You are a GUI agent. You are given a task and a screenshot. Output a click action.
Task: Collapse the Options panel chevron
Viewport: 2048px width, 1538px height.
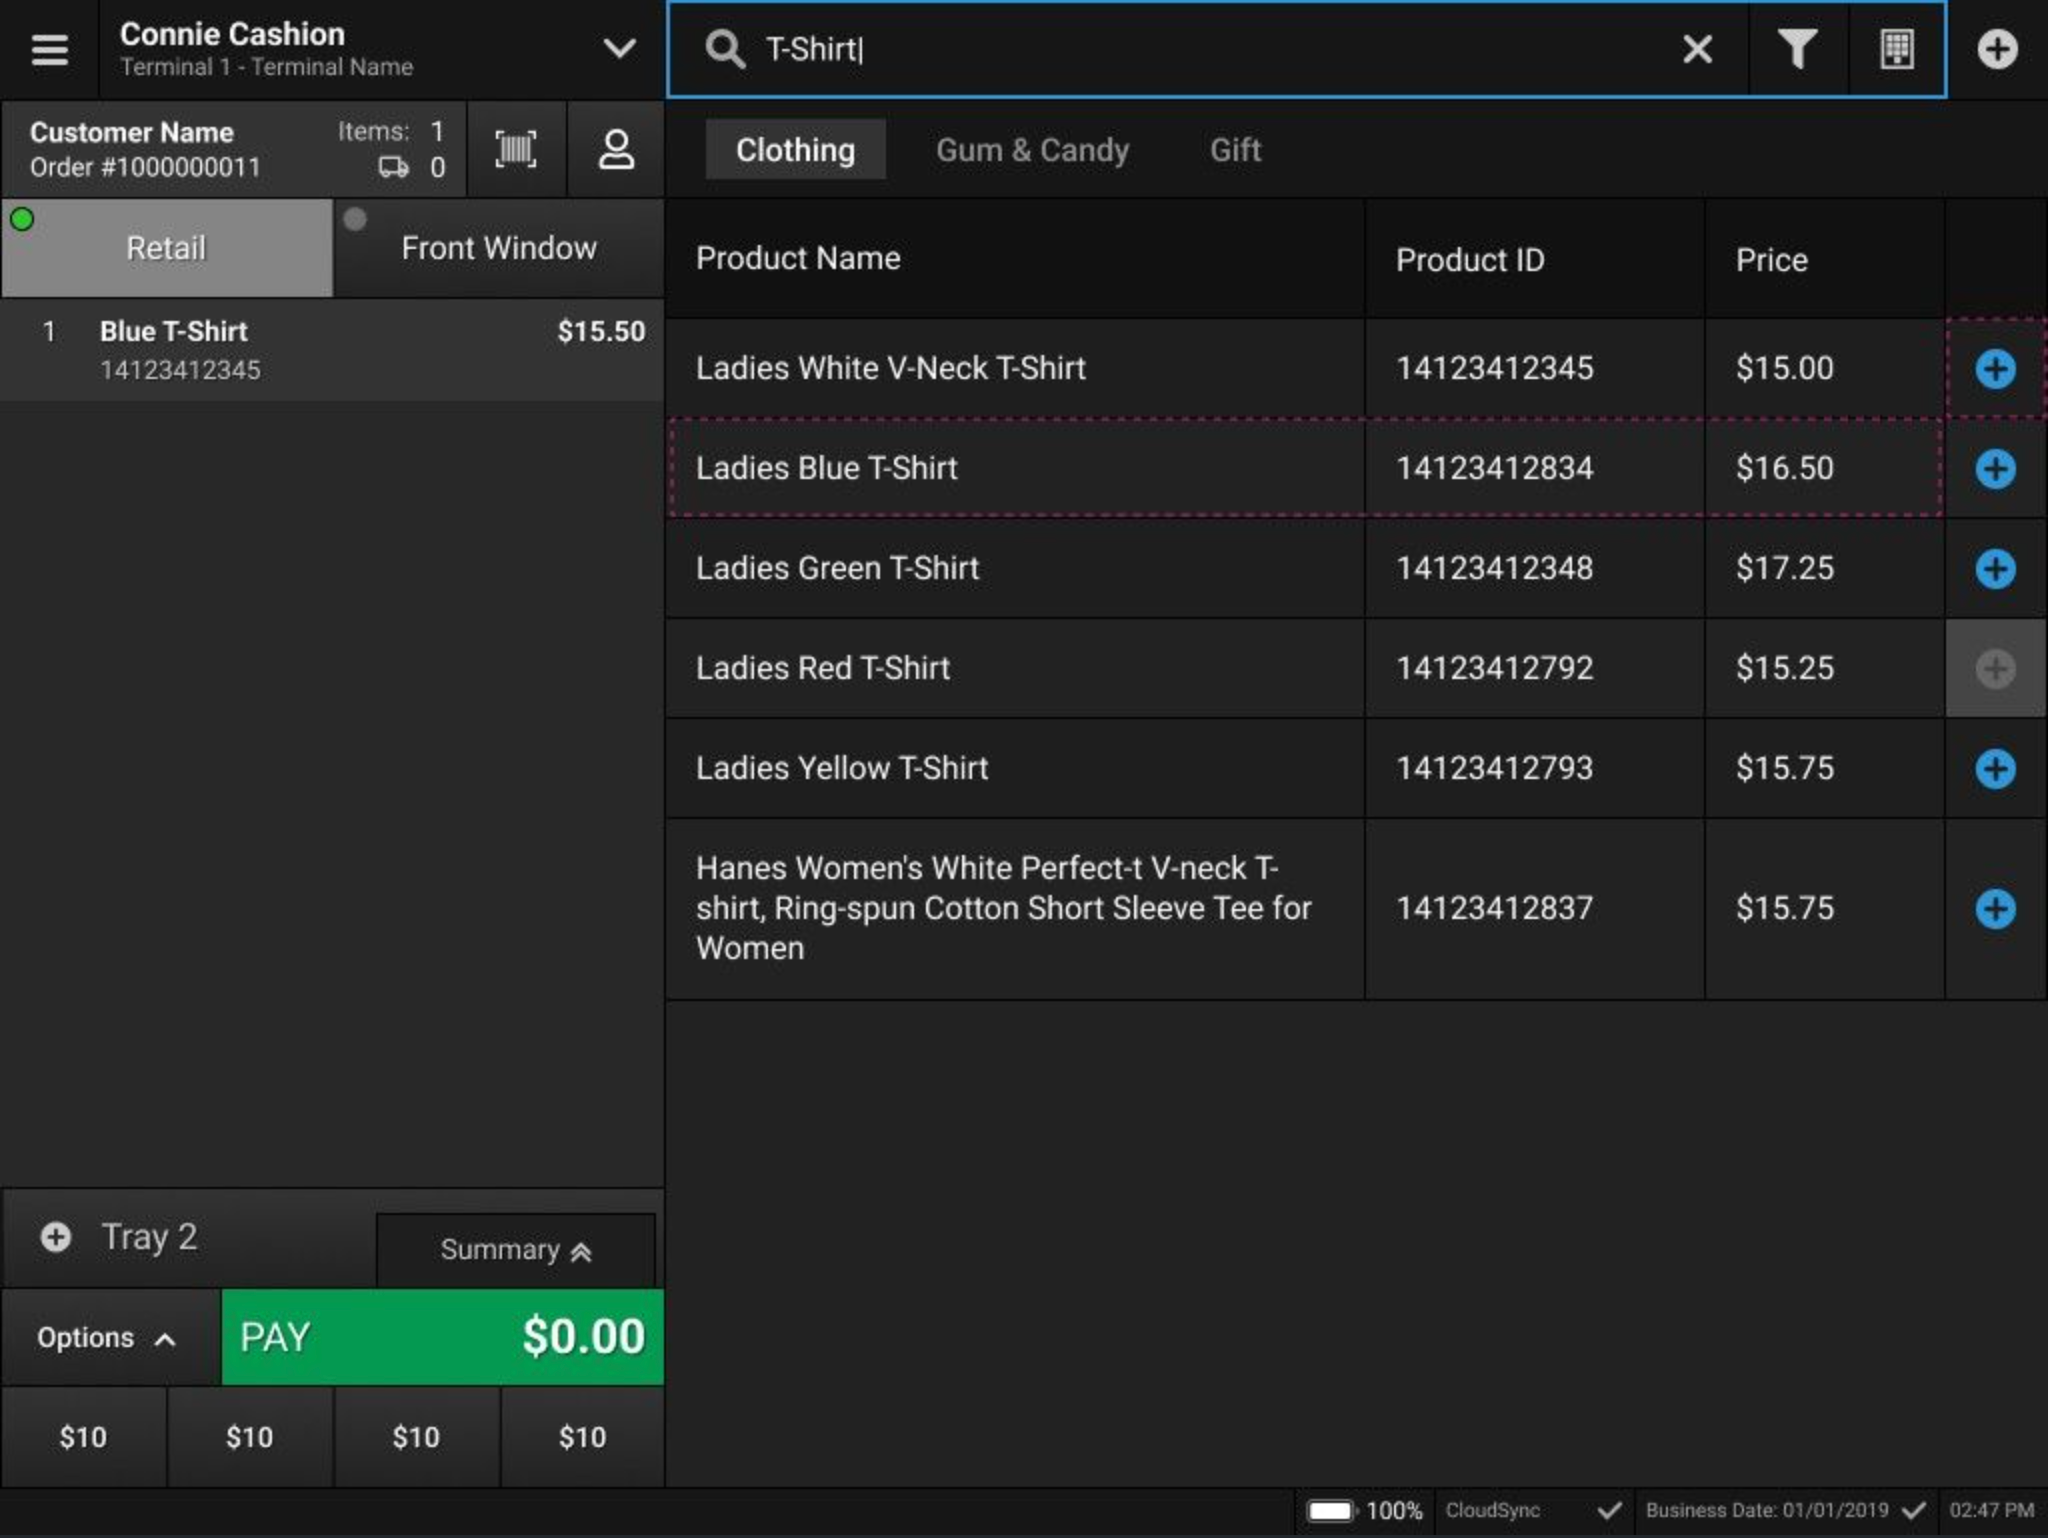coord(165,1337)
